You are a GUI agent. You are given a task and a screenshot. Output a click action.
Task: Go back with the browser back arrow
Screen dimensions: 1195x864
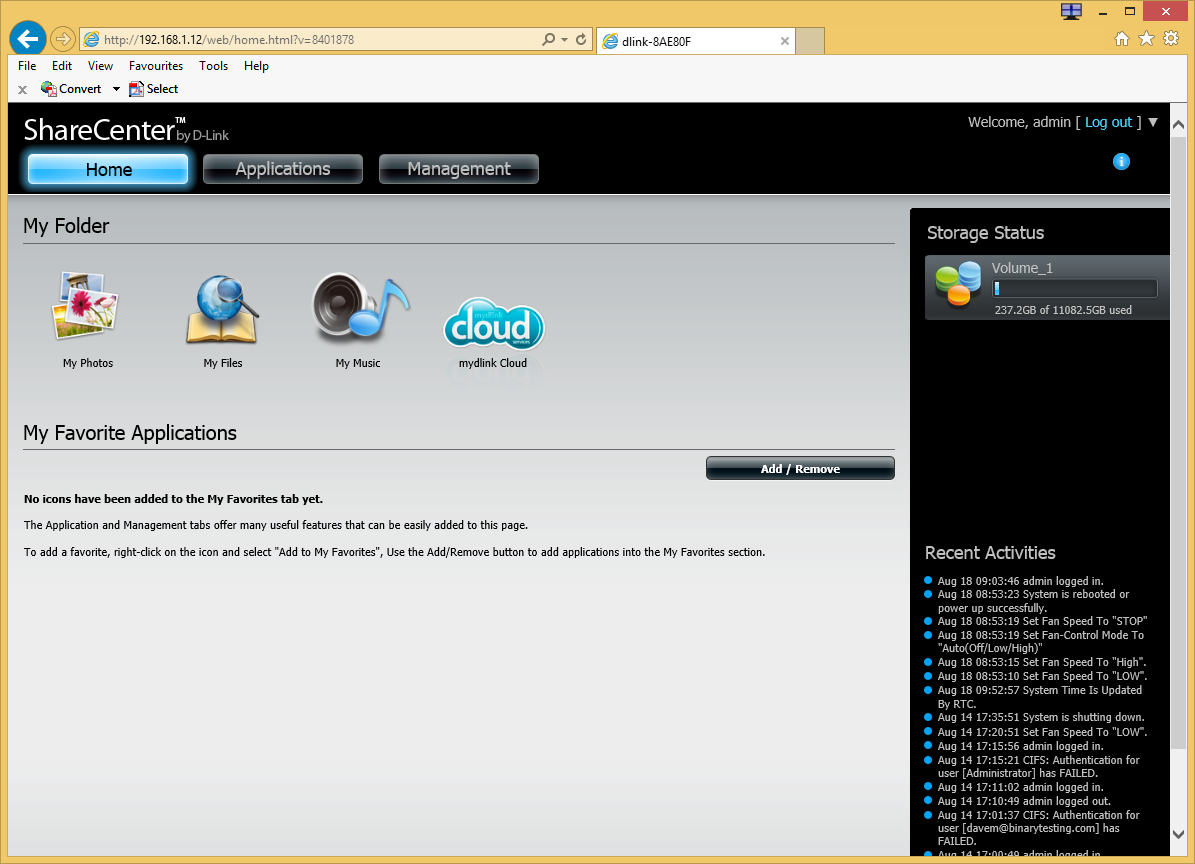click(27, 39)
